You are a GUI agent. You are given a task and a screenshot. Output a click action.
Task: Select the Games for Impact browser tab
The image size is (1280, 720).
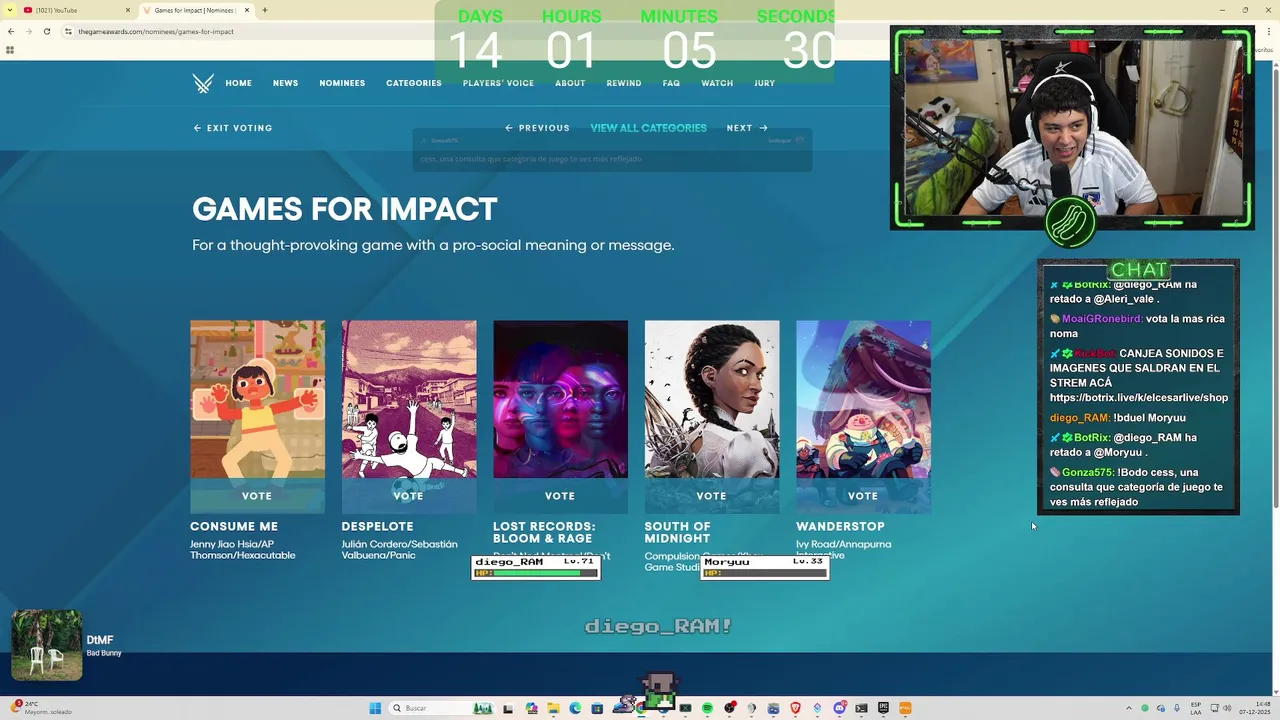point(196,10)
